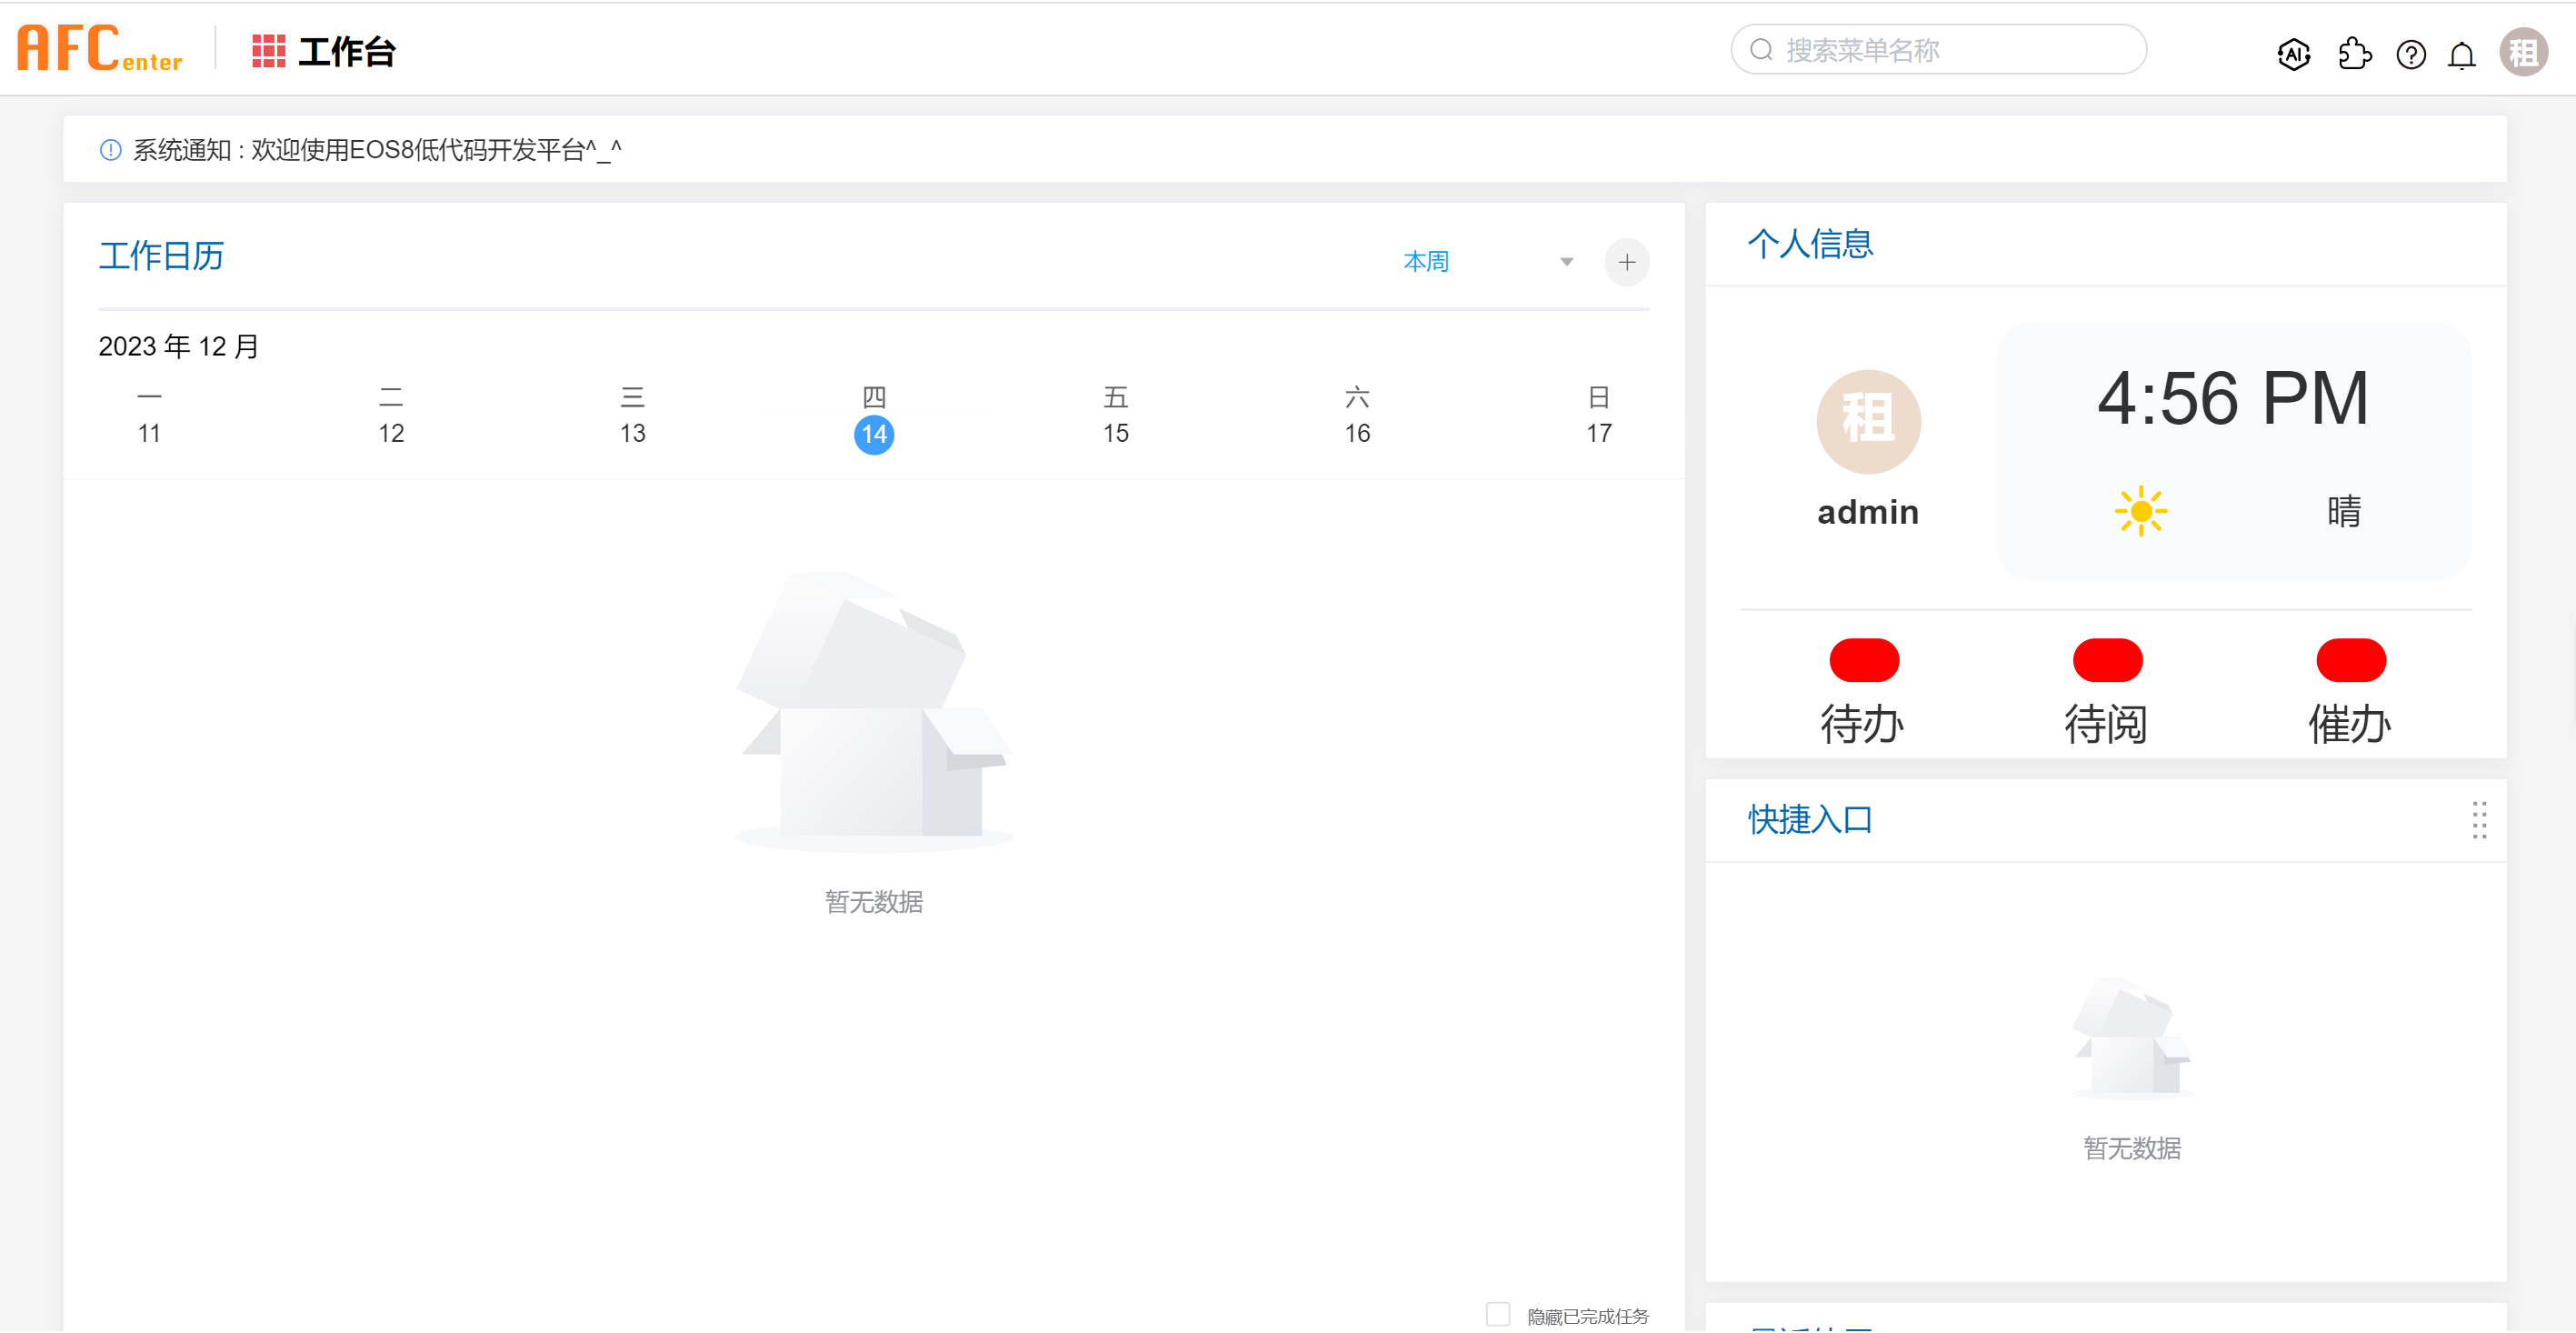Click the weather sun icon in 个人信息 panel
2576x1333 pixels.
pyautogui.click(x=2142, y=511)
